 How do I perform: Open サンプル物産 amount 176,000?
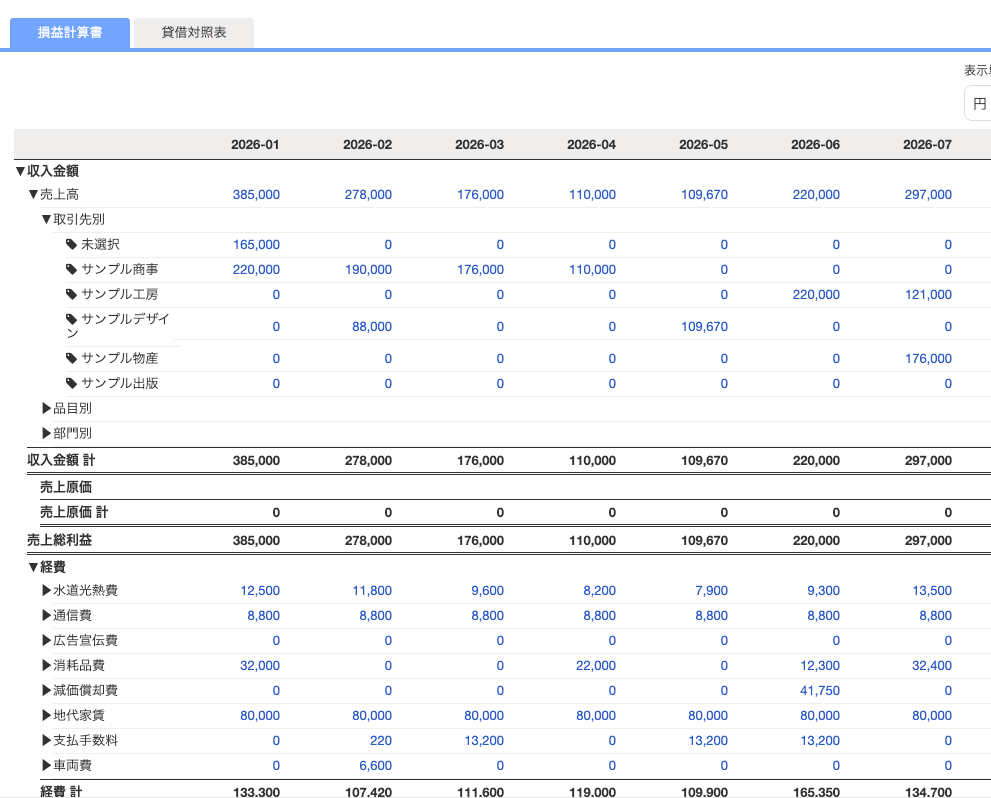928,359
